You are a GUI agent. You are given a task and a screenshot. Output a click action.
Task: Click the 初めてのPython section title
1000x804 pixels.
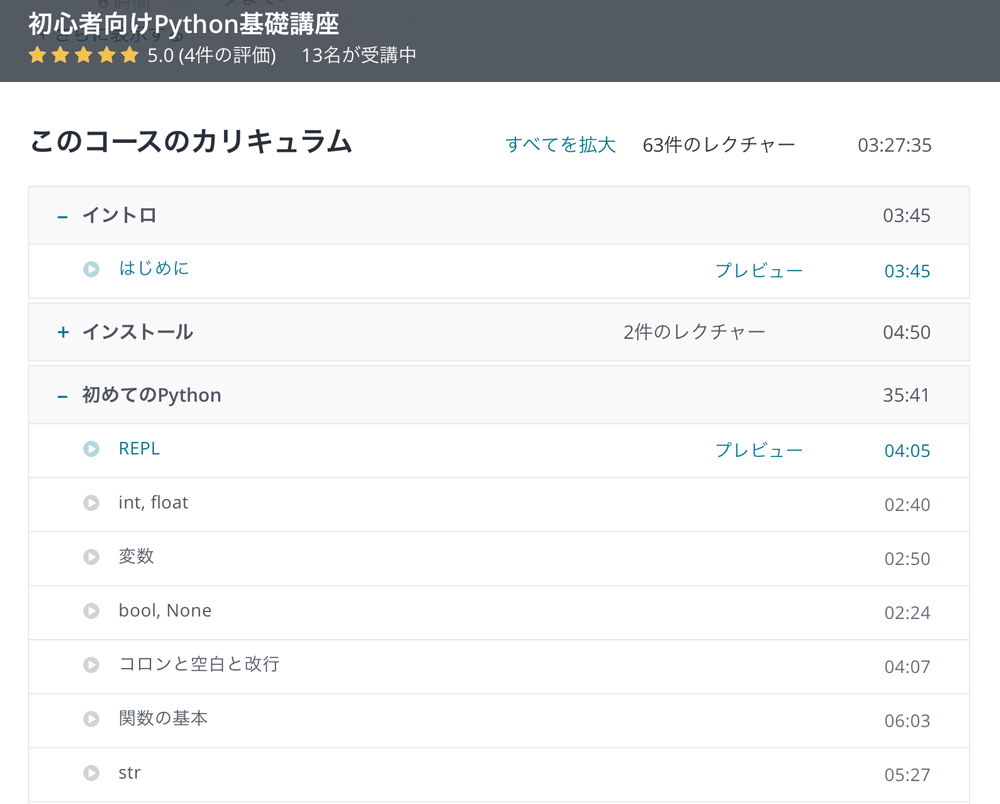(x=152, y=395)
